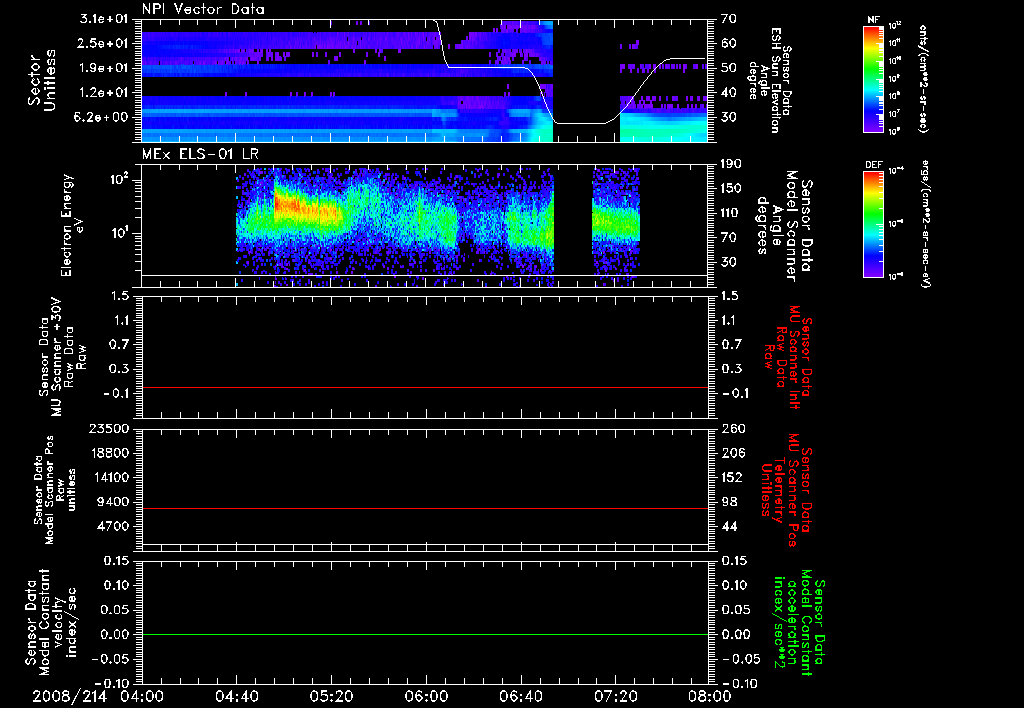Image resolution: width=1024 pixels, height=708 pixels.
Task: Click the '206' telemetry tick value
Action: pyautogui.click(x=731, y=453)
